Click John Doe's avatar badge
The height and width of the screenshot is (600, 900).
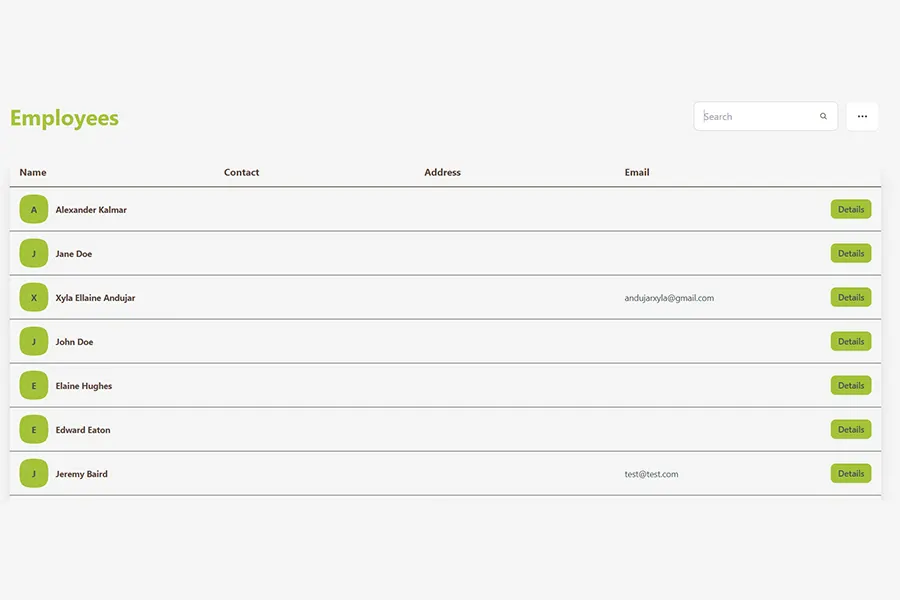tap(34, 342)
